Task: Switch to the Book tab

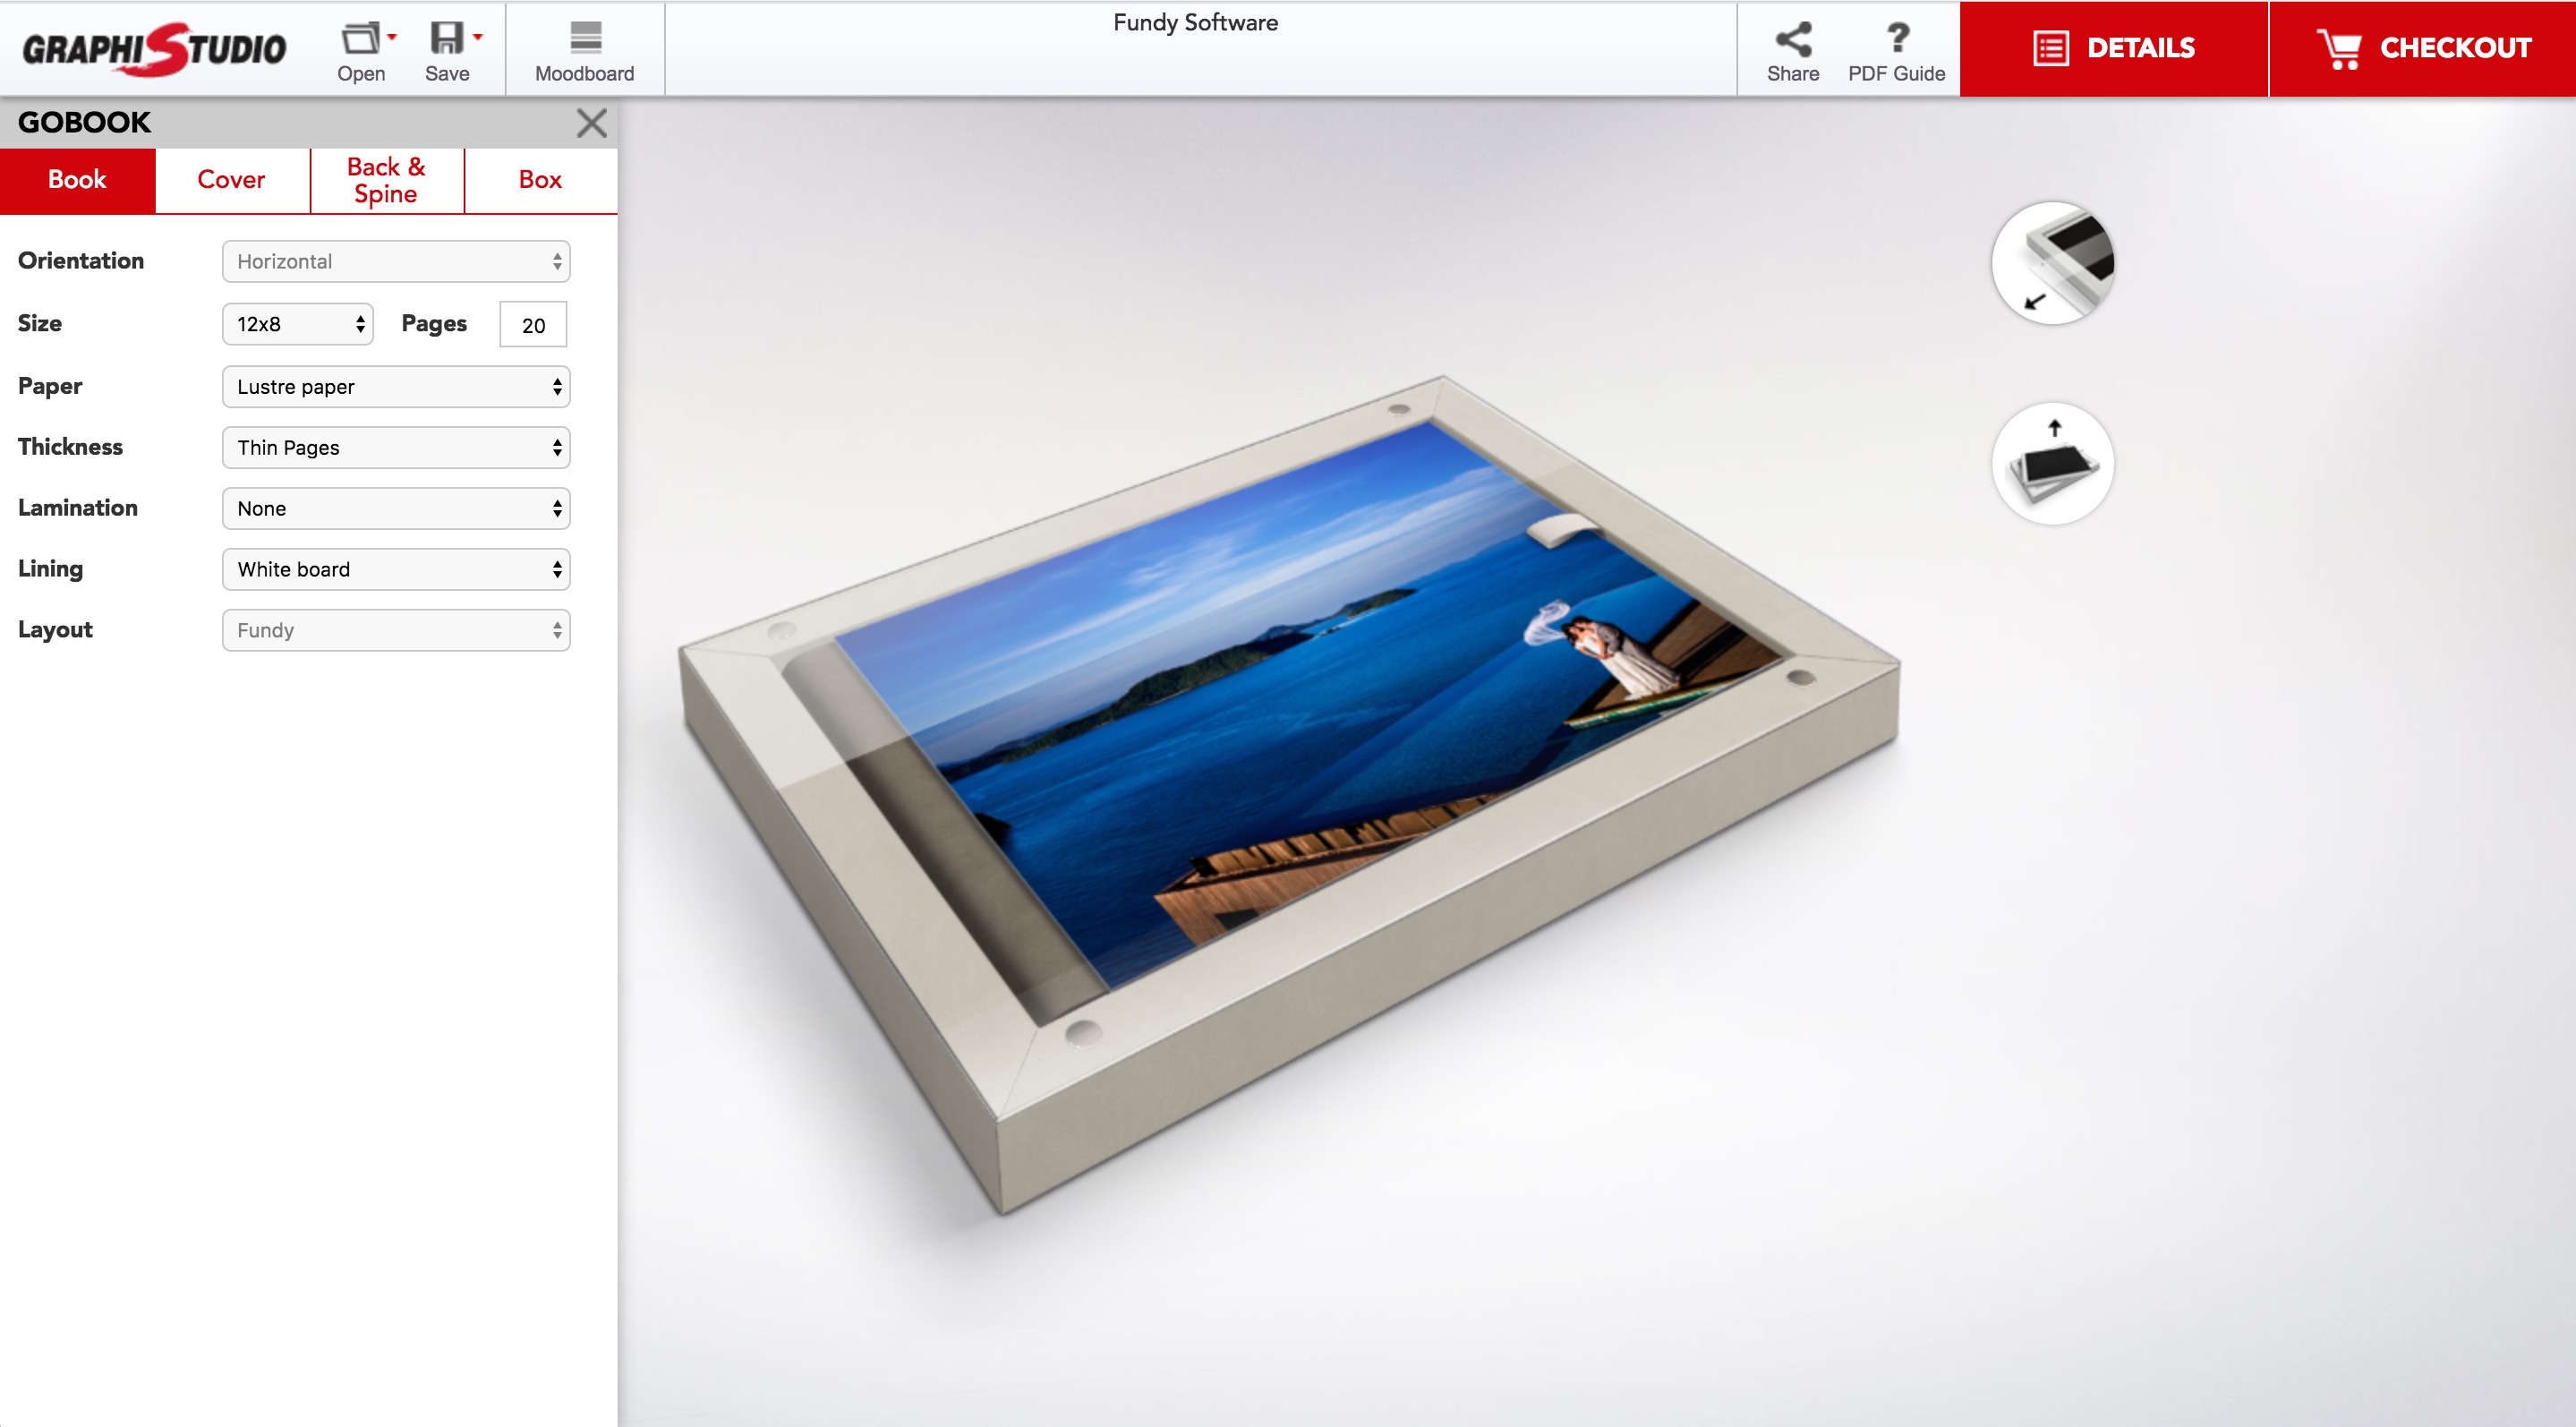Action: (x=77, y=180)
